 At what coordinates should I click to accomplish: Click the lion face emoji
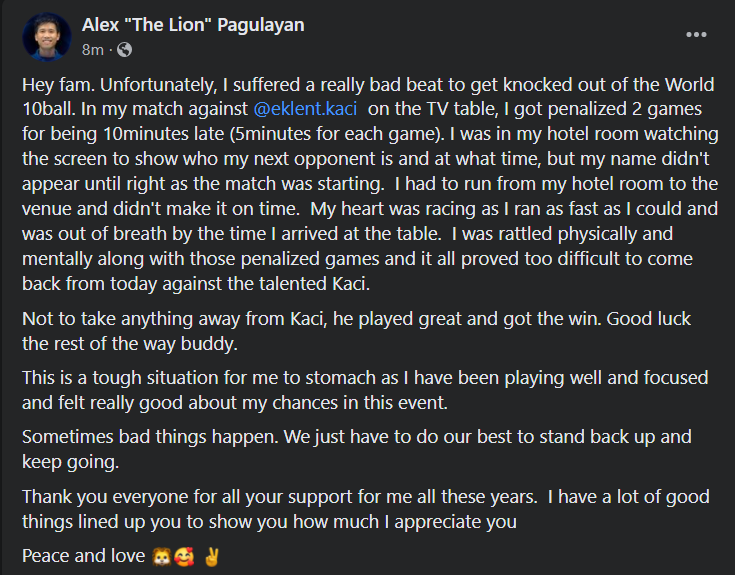[x=161, y=557]
